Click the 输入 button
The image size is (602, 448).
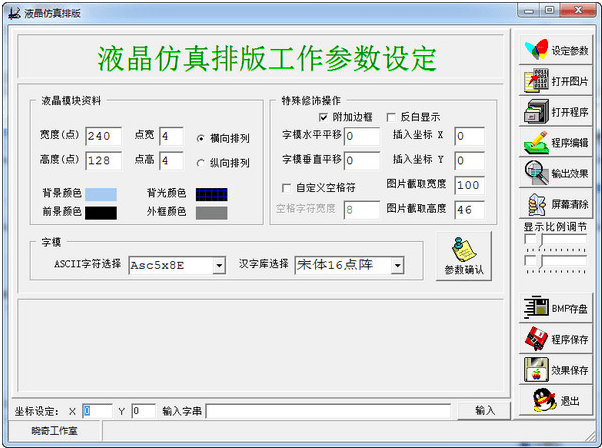coord(485,410)
